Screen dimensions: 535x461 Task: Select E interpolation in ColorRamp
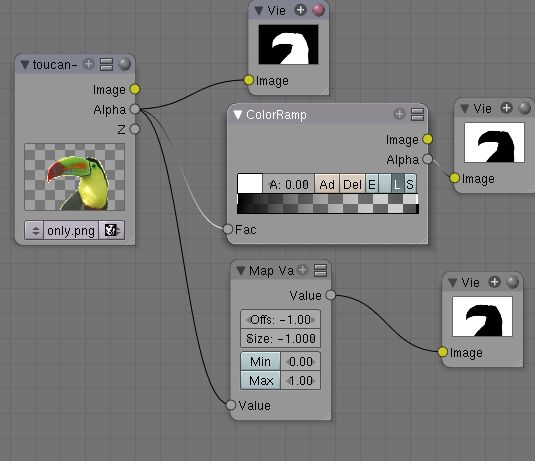372,184
